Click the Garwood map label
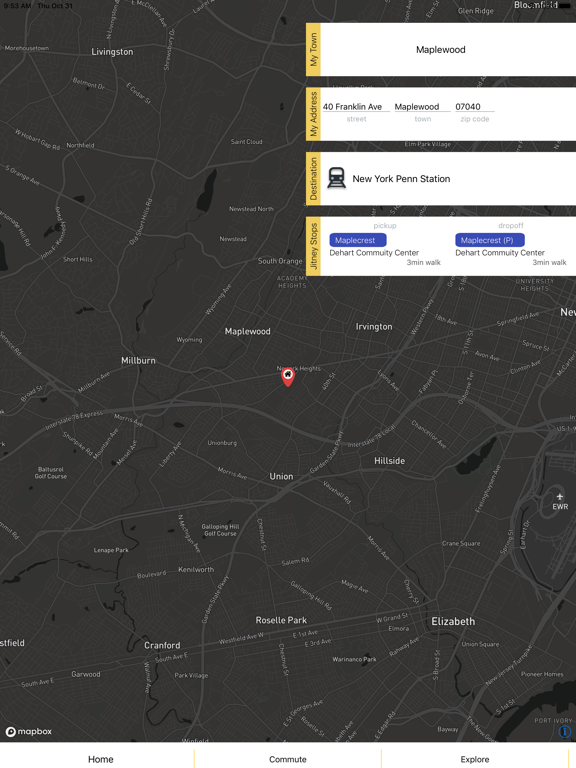576x768 pixels. (x=86, y=674)
